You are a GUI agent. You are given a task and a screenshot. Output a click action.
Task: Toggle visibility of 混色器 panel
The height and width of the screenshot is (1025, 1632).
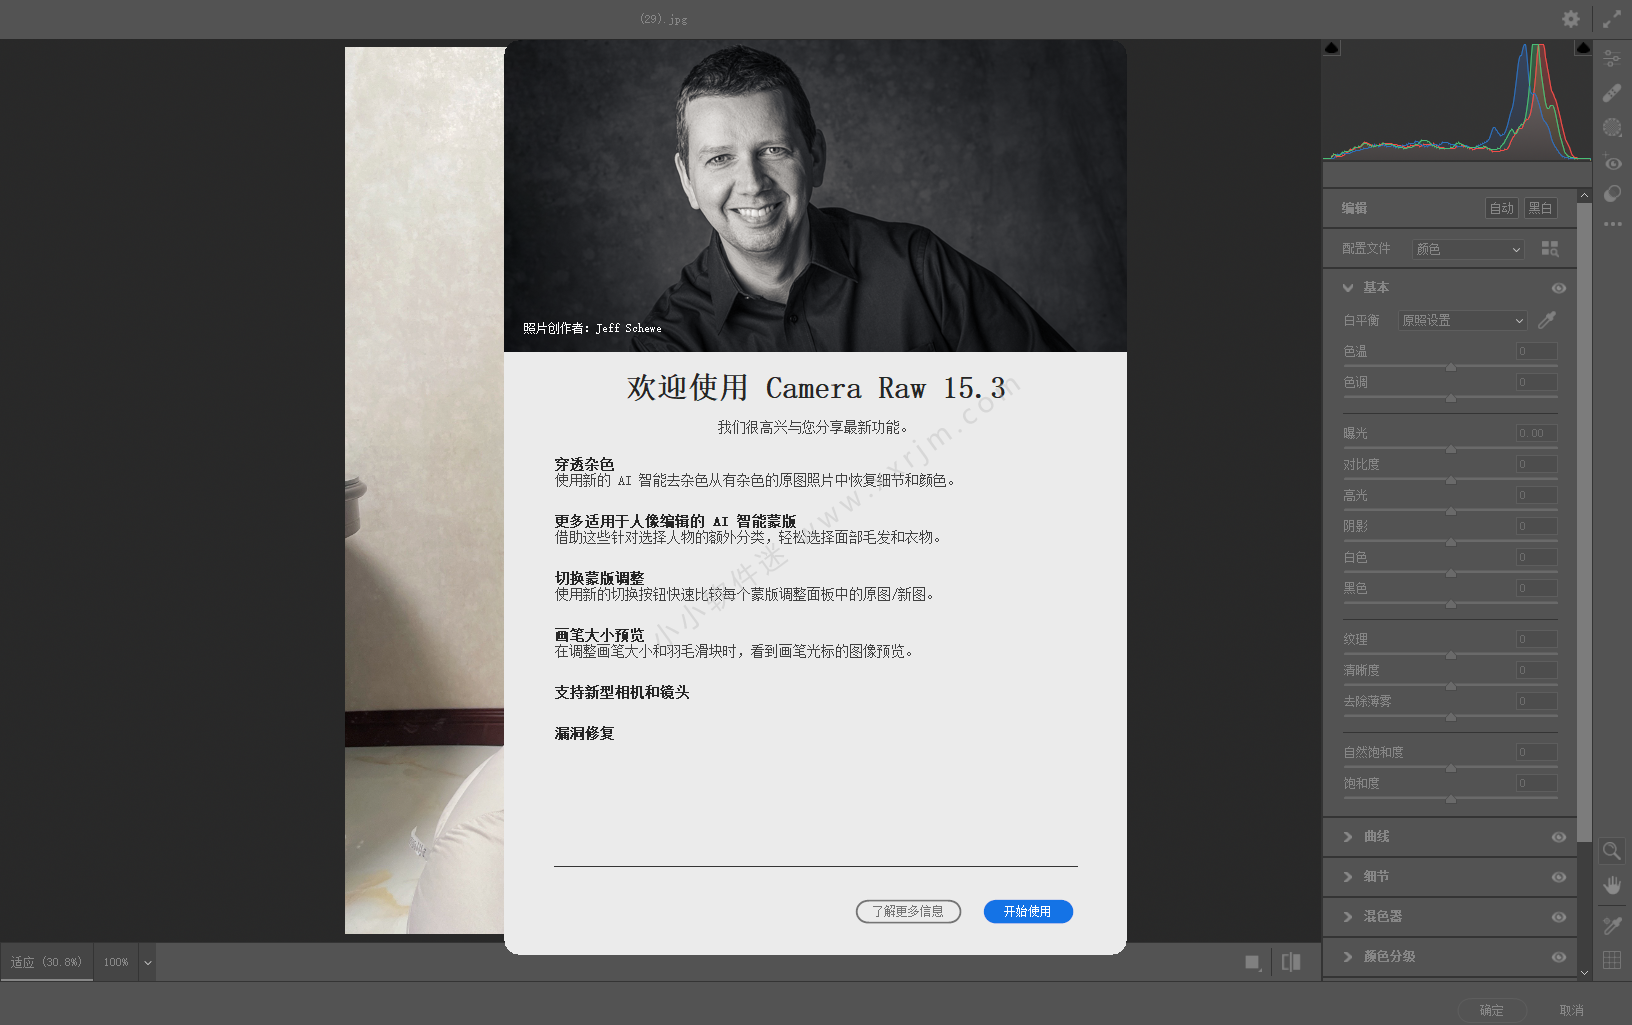[1558, 917]
